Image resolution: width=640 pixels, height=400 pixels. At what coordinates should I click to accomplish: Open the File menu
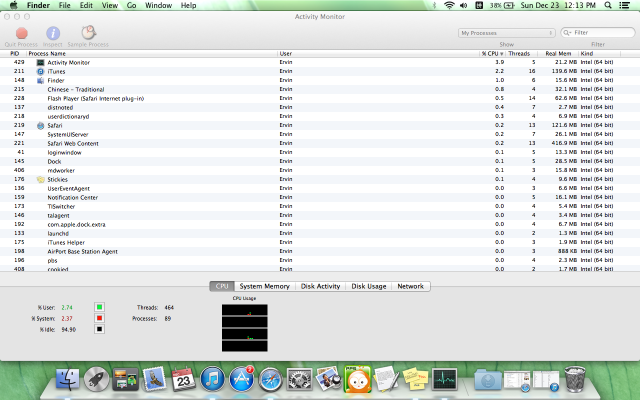pos(64,5)
